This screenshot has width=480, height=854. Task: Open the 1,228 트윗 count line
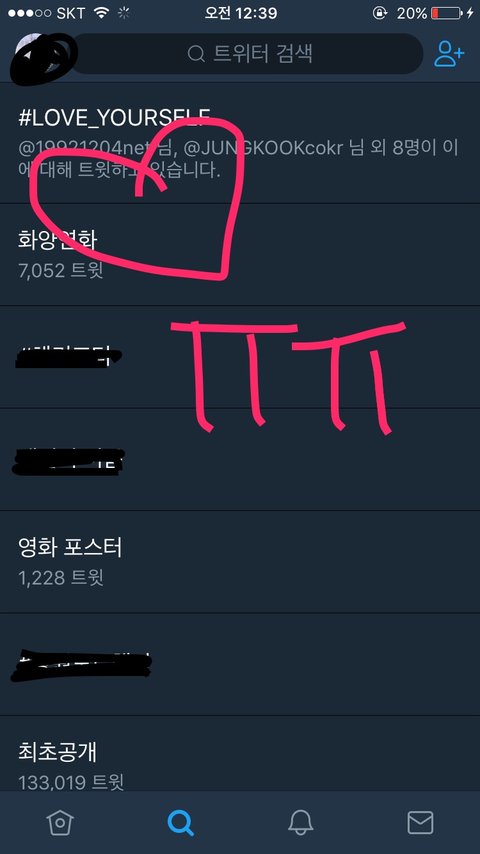click(61, 577)
